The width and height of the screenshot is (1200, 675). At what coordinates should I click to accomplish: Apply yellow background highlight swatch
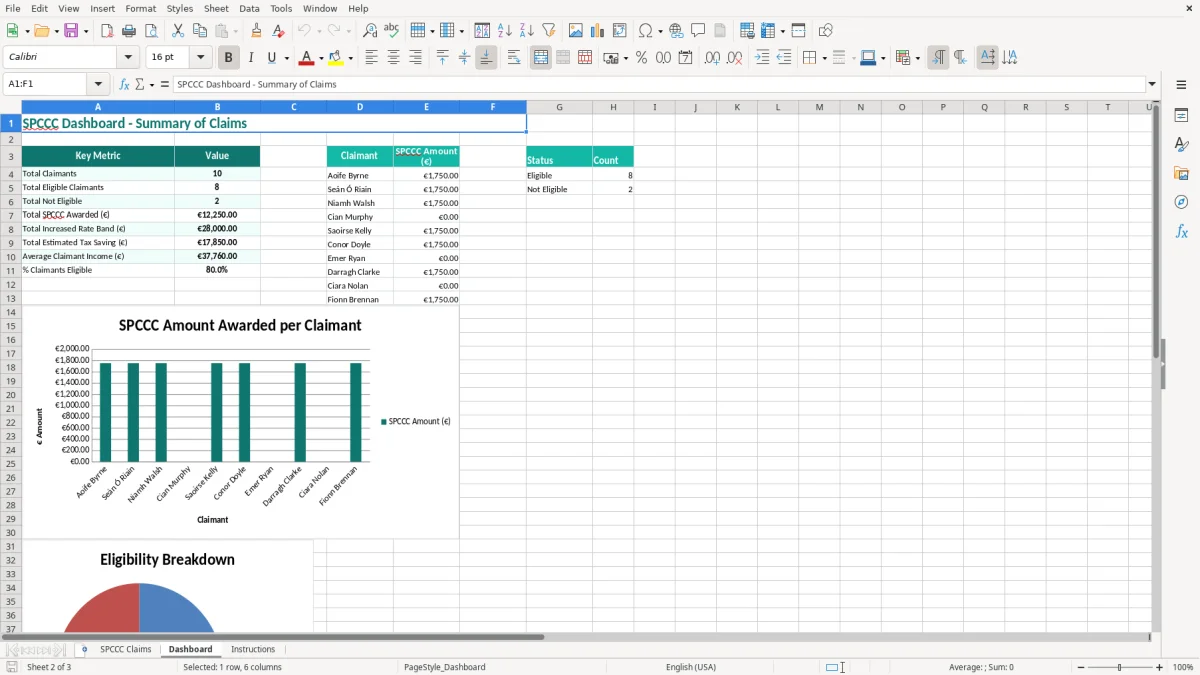click(x=337, y=58)
